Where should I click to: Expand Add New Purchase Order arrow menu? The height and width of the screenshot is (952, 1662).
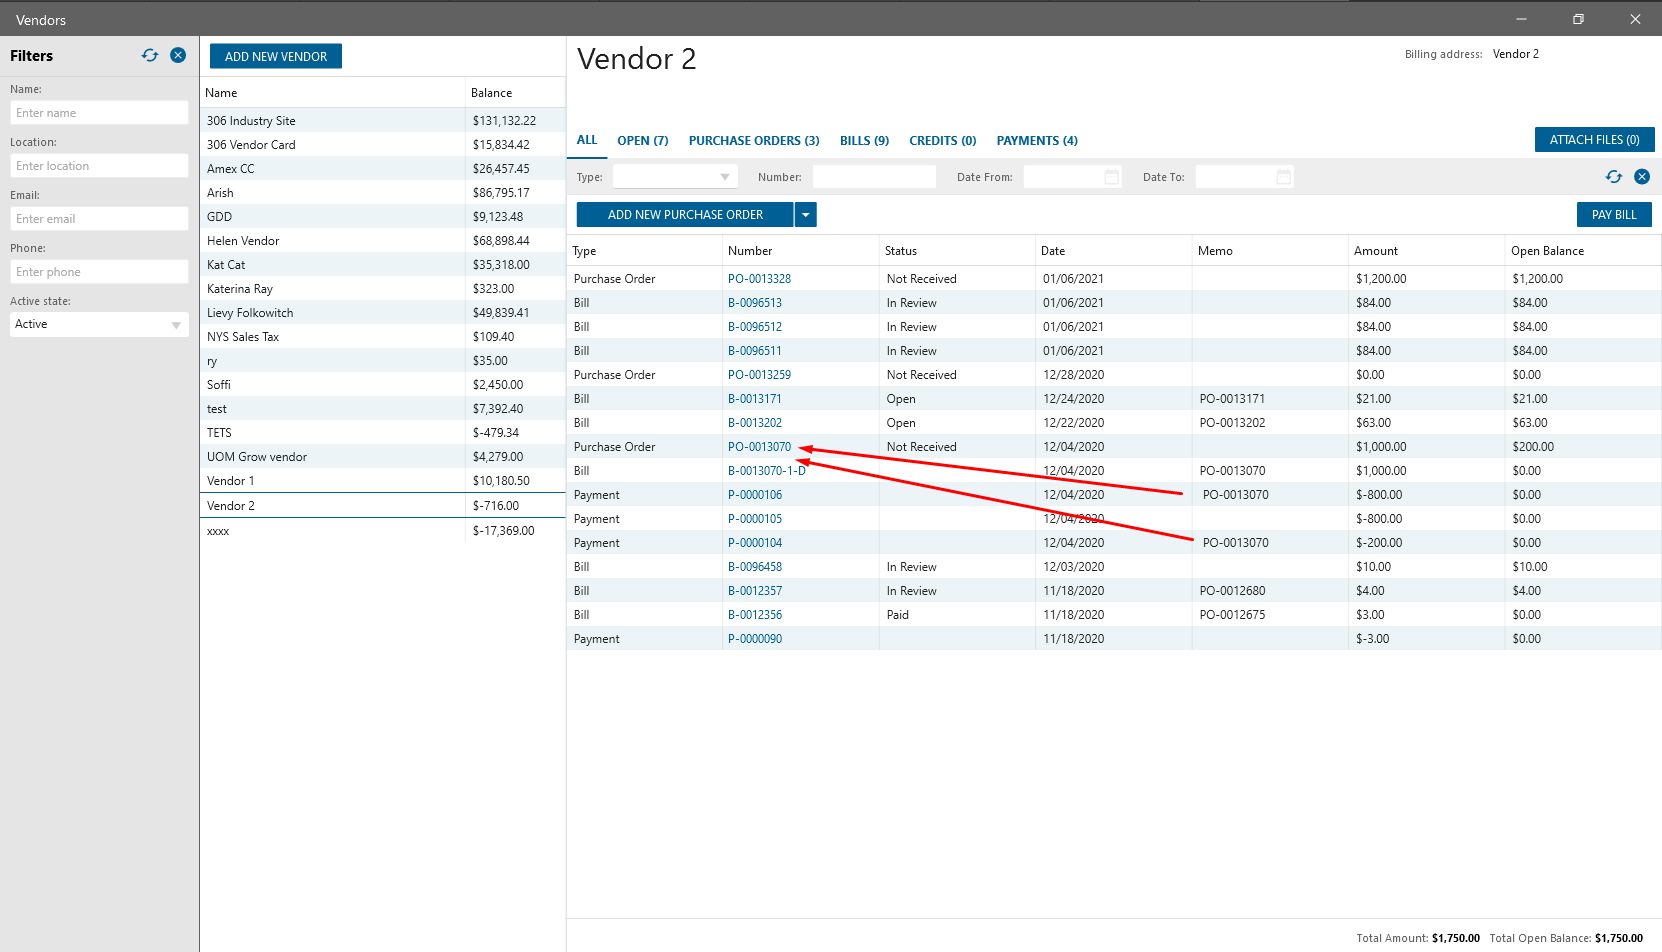pos(805,215)
